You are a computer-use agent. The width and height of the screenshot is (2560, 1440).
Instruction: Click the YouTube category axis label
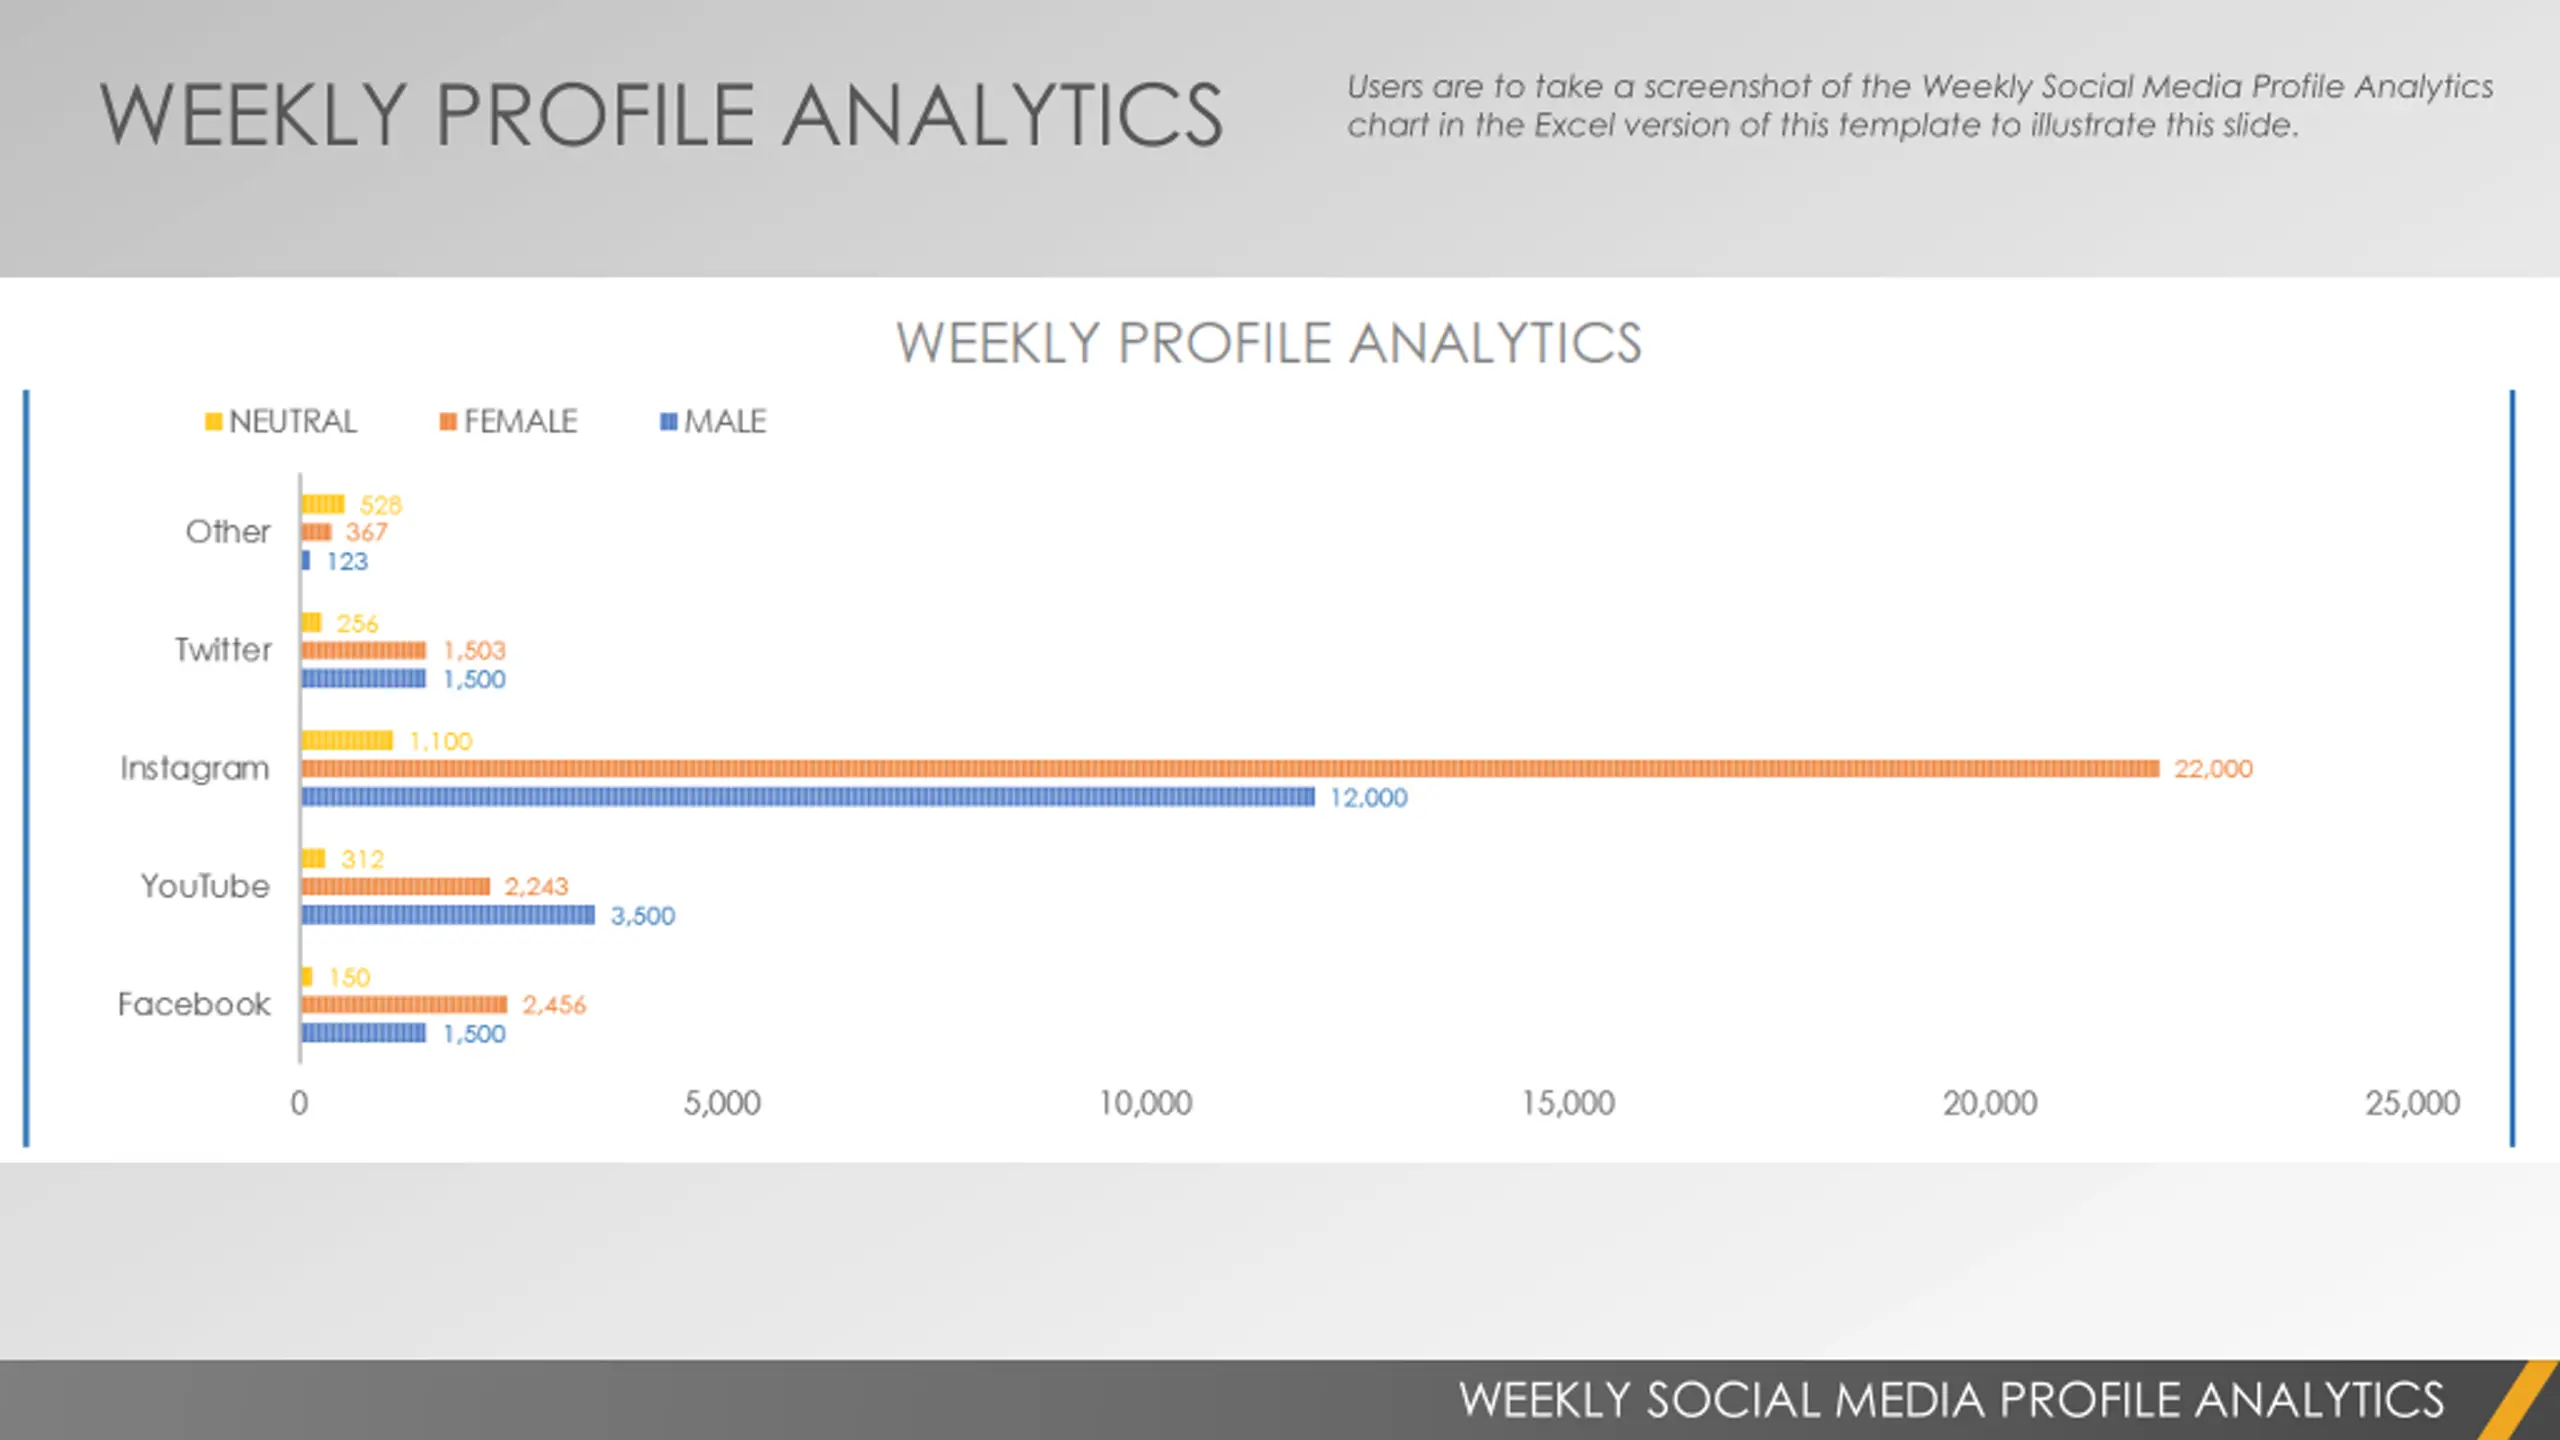pyautogui.click(x=205, y=886)
